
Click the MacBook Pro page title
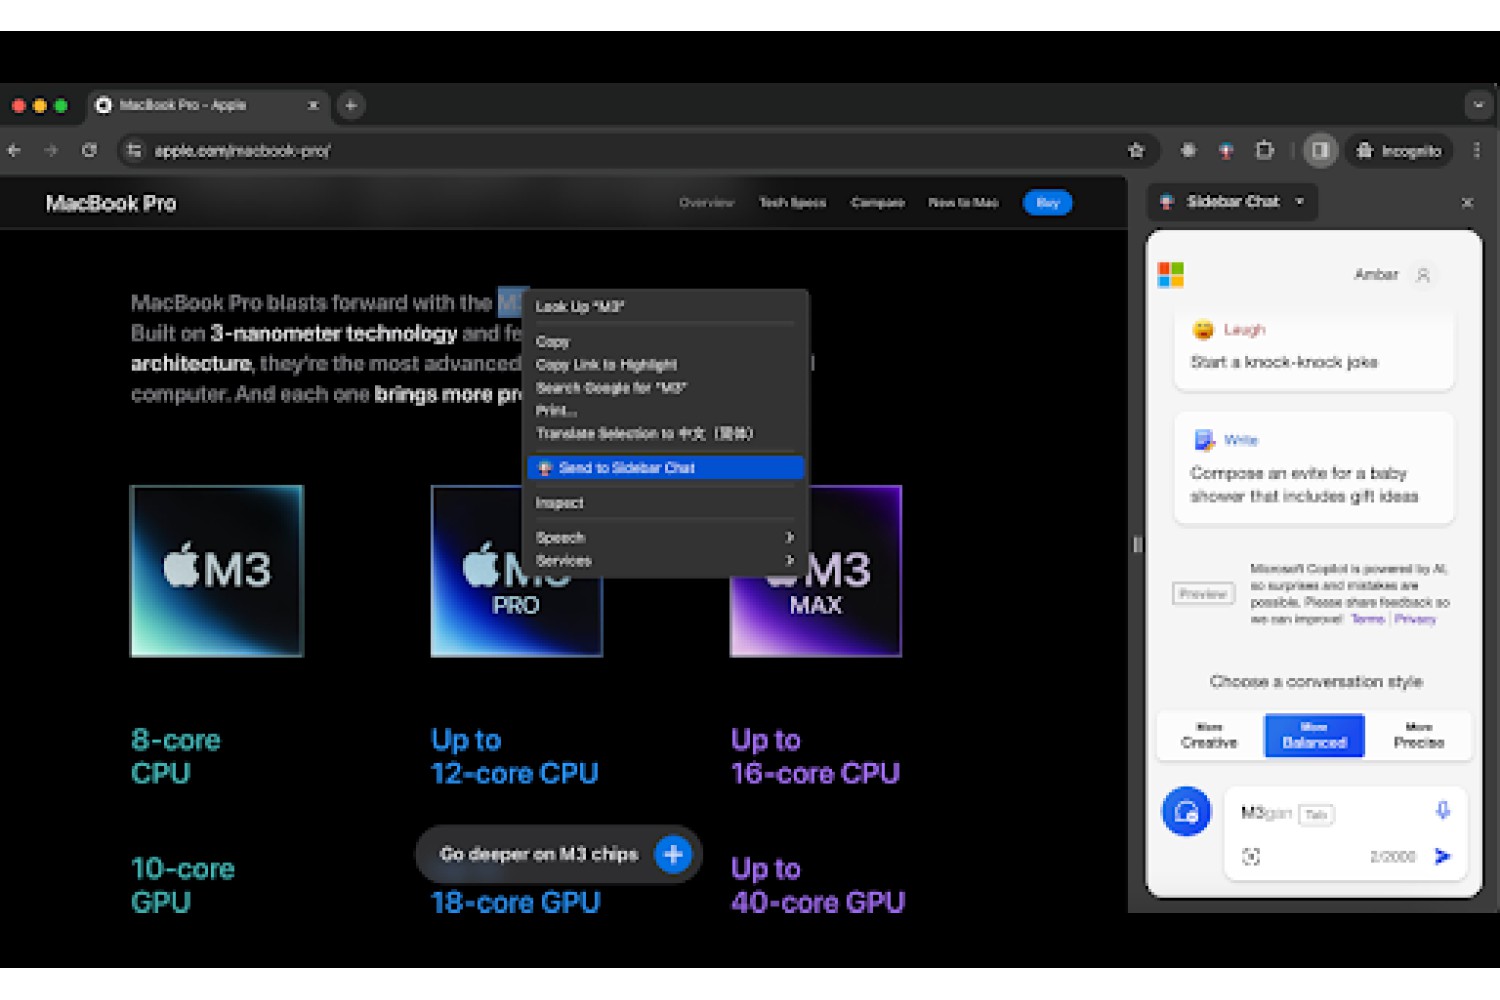111,204
